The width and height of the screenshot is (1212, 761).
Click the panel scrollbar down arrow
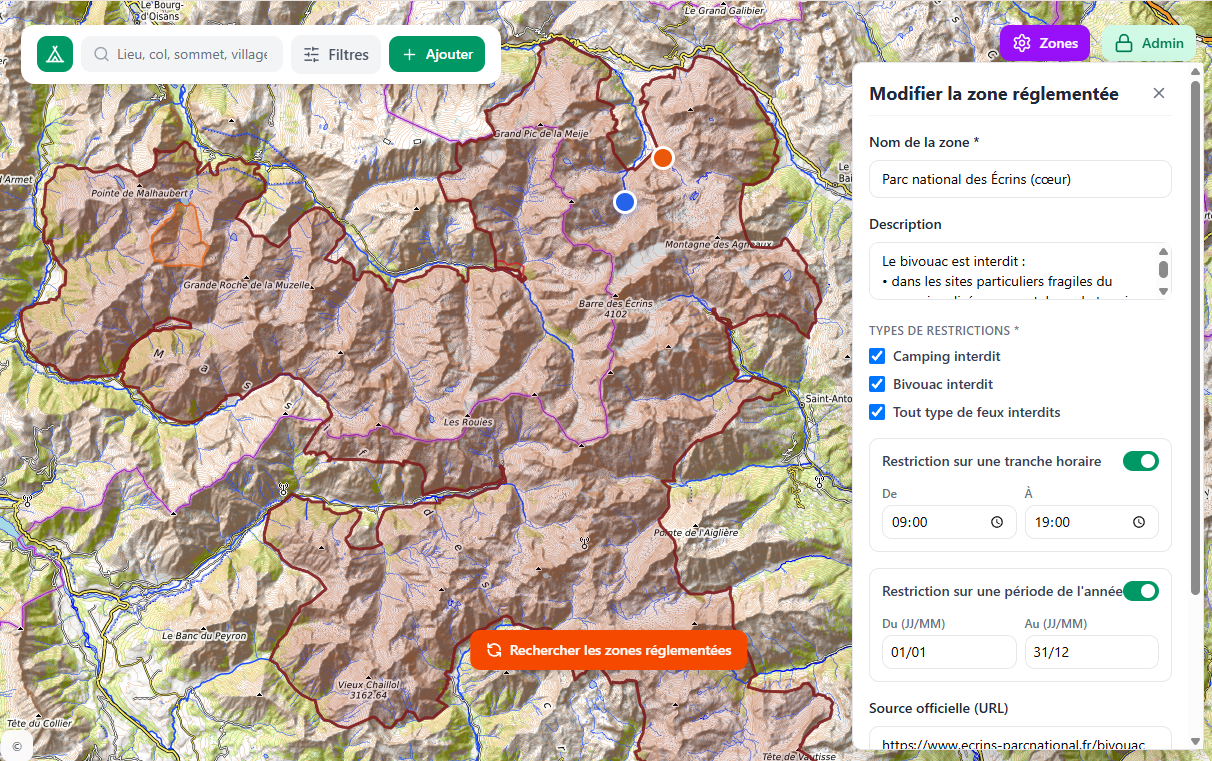coord(1196,741)
